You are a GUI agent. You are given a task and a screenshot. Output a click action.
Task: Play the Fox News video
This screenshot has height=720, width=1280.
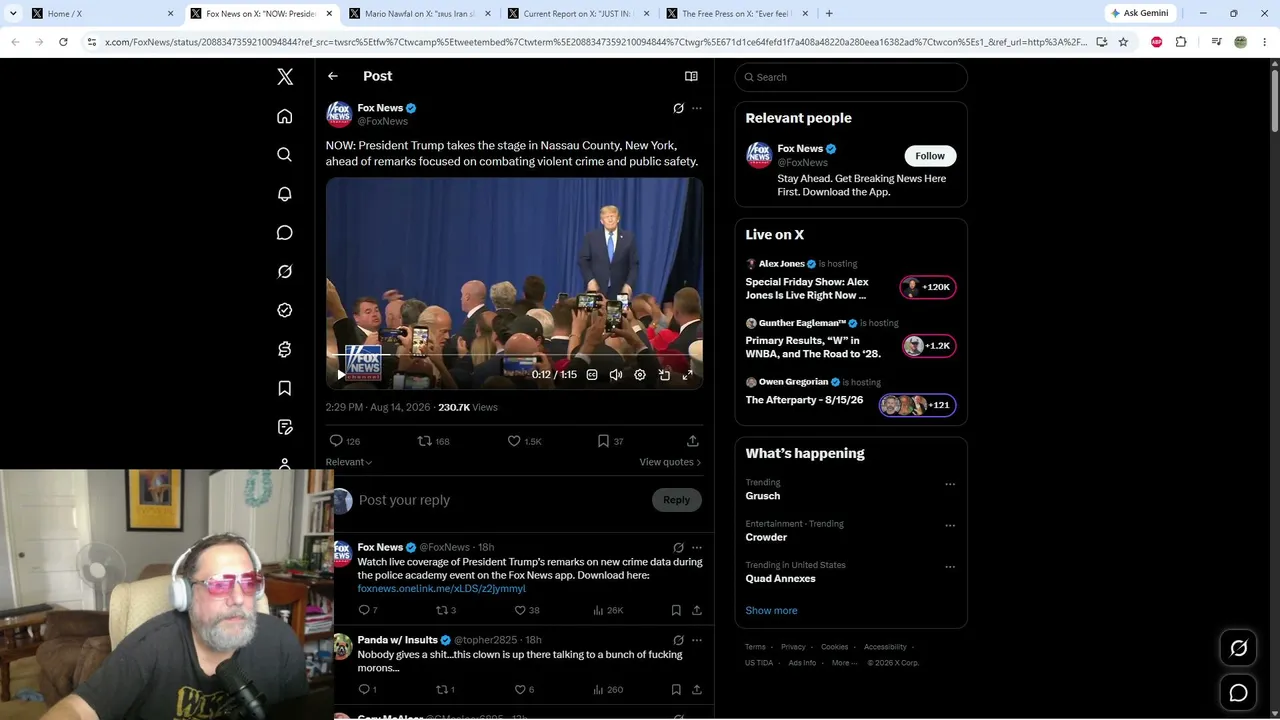pyautogui.click(x=341, y=375)
